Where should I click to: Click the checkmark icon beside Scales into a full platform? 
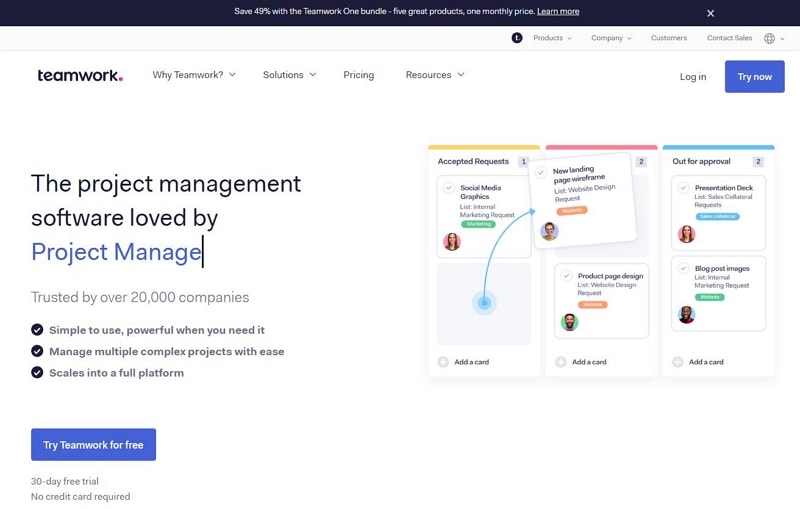[x=37, y=372]
